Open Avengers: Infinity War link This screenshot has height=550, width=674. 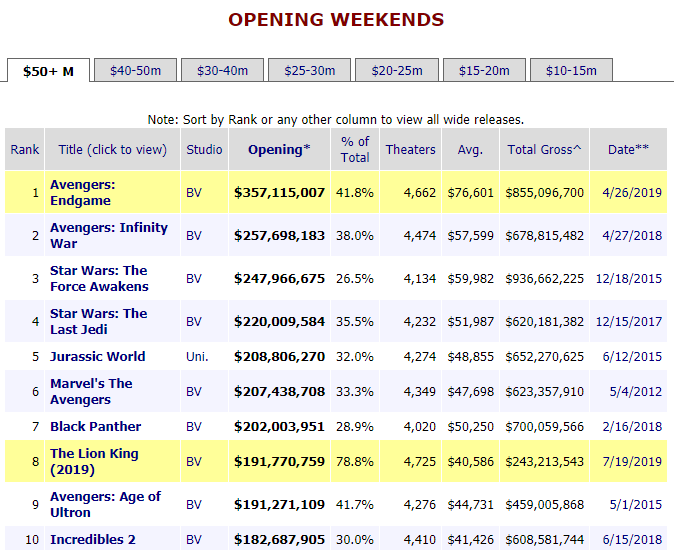[109, 235]
